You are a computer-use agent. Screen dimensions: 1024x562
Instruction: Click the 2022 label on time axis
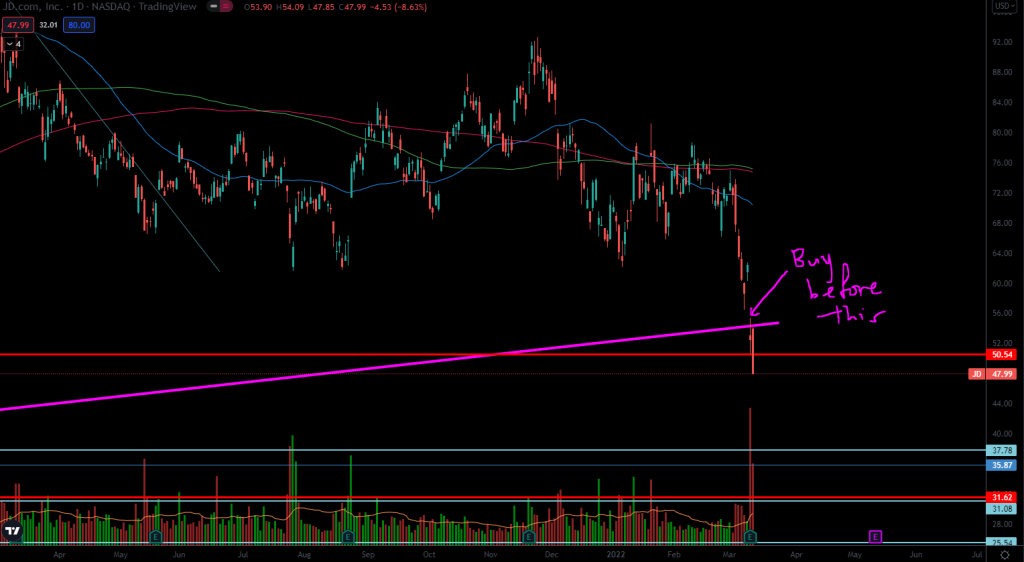point(616,554)
